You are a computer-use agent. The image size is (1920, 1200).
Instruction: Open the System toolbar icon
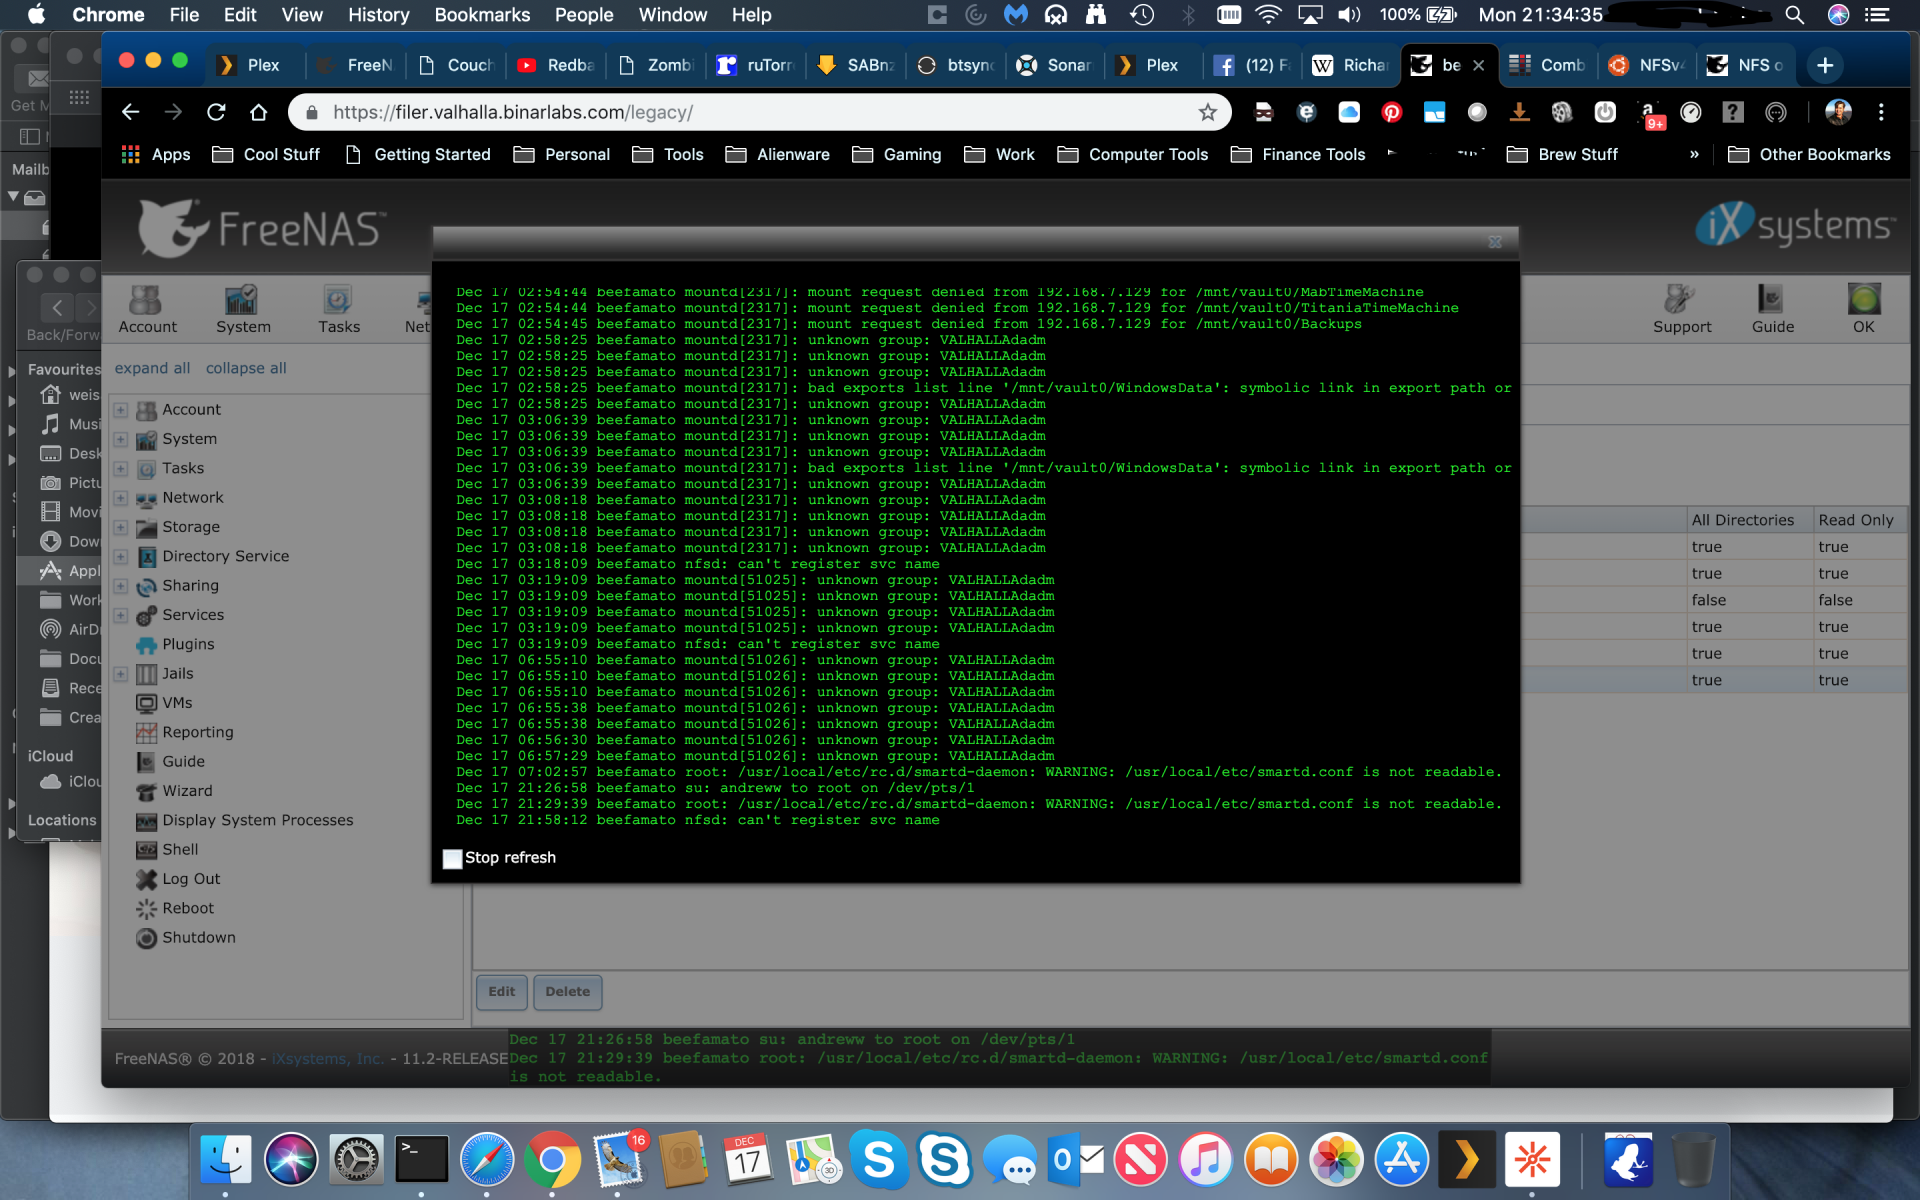click(243, 309)
